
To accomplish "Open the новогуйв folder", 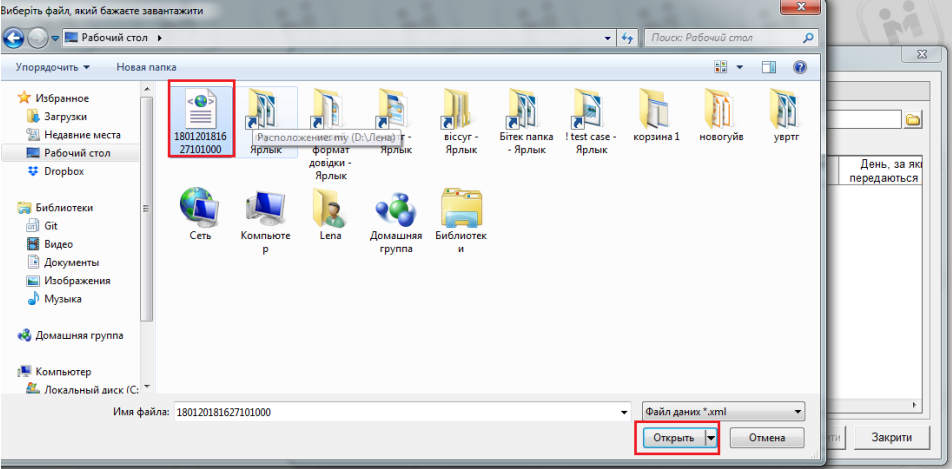I will pyautogui.click(x=722, y=109).
